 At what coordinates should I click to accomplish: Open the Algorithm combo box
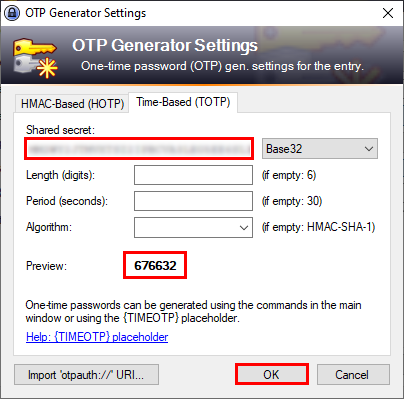click(x=193, y=227)
